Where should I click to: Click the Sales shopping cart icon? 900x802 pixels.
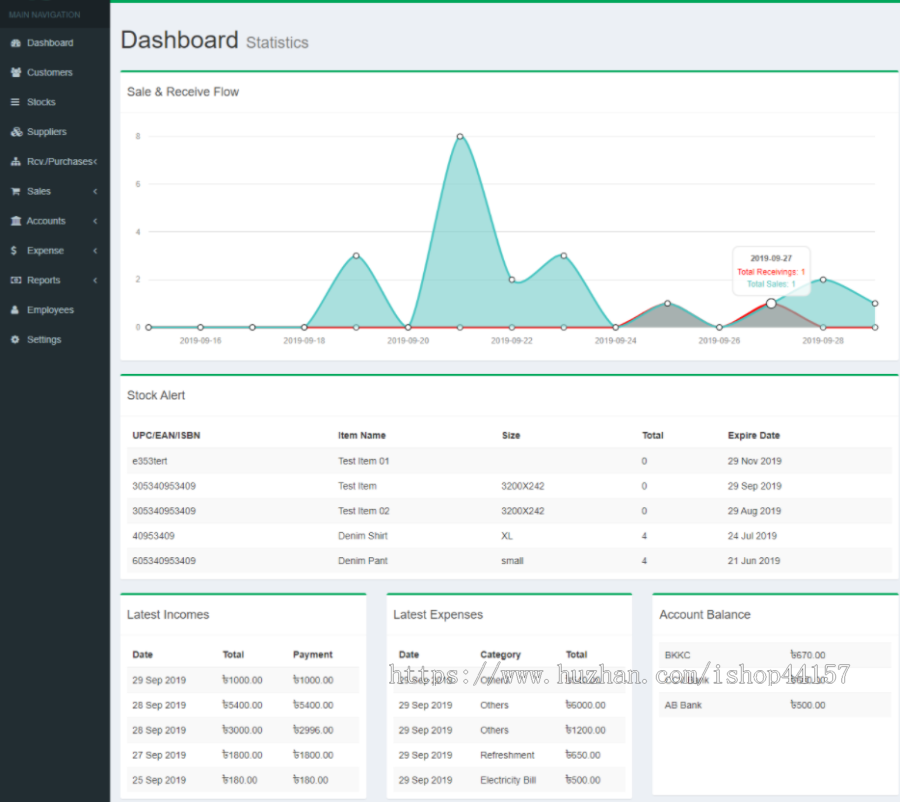(15, 191)
